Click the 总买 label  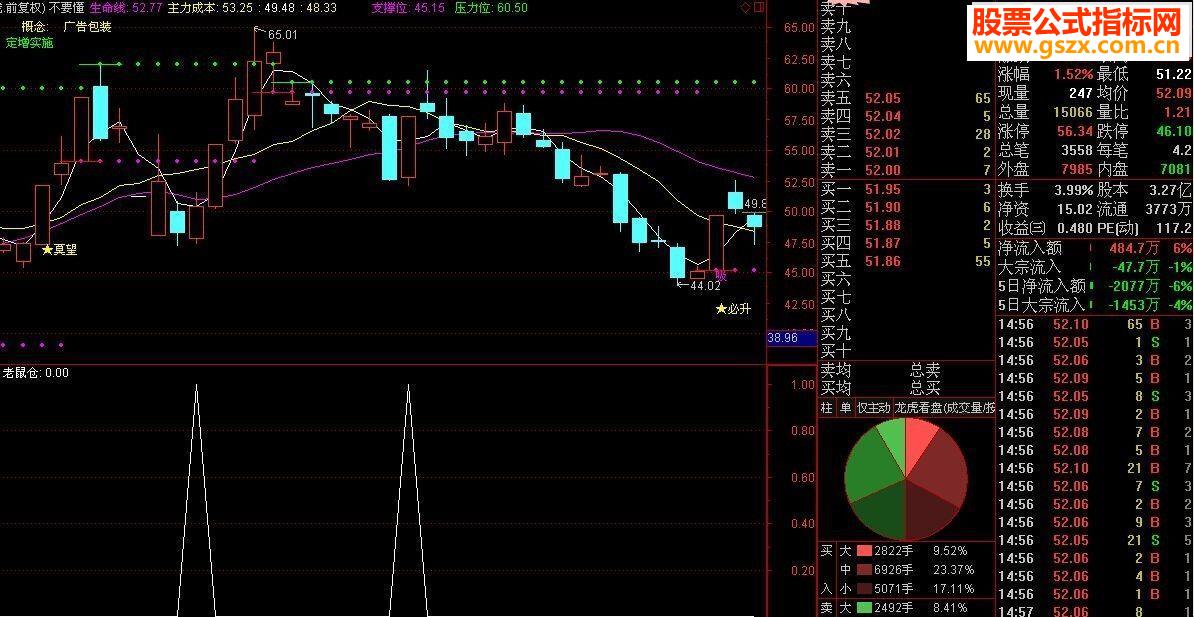coord(925,388)
